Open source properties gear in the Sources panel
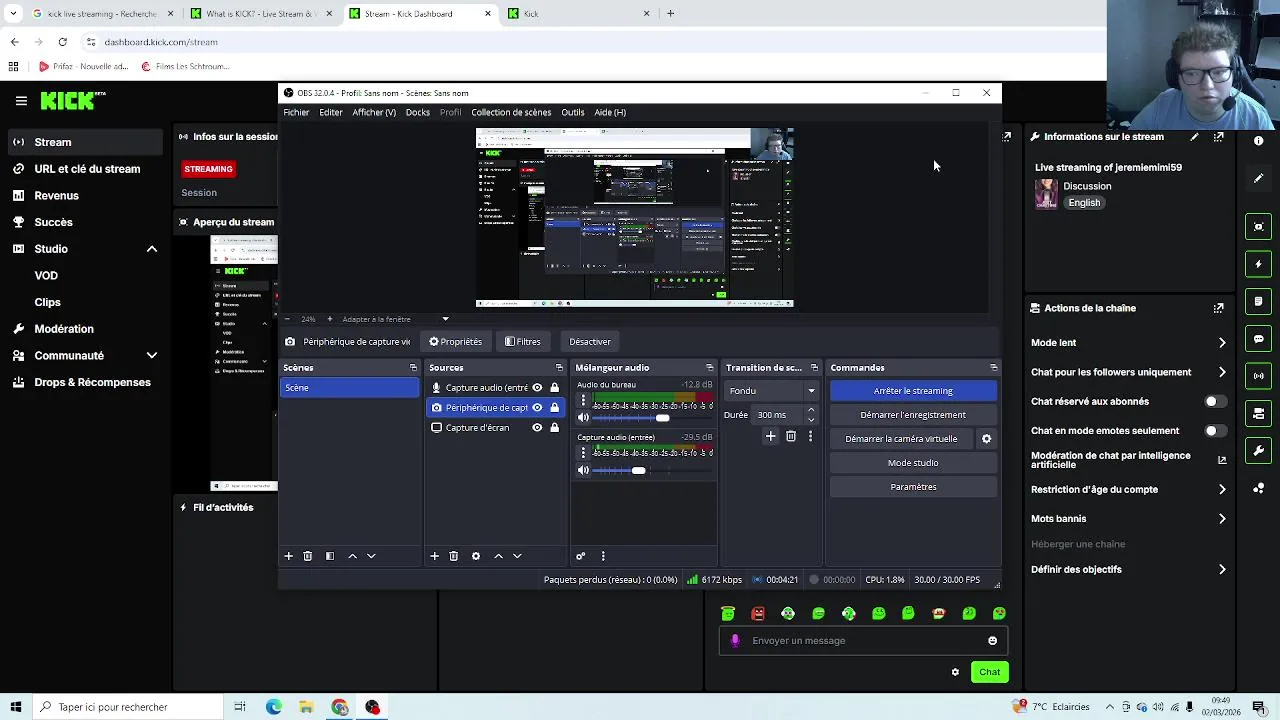The image size is (1280, 720). pyautogui.click(x=476, y=556)
